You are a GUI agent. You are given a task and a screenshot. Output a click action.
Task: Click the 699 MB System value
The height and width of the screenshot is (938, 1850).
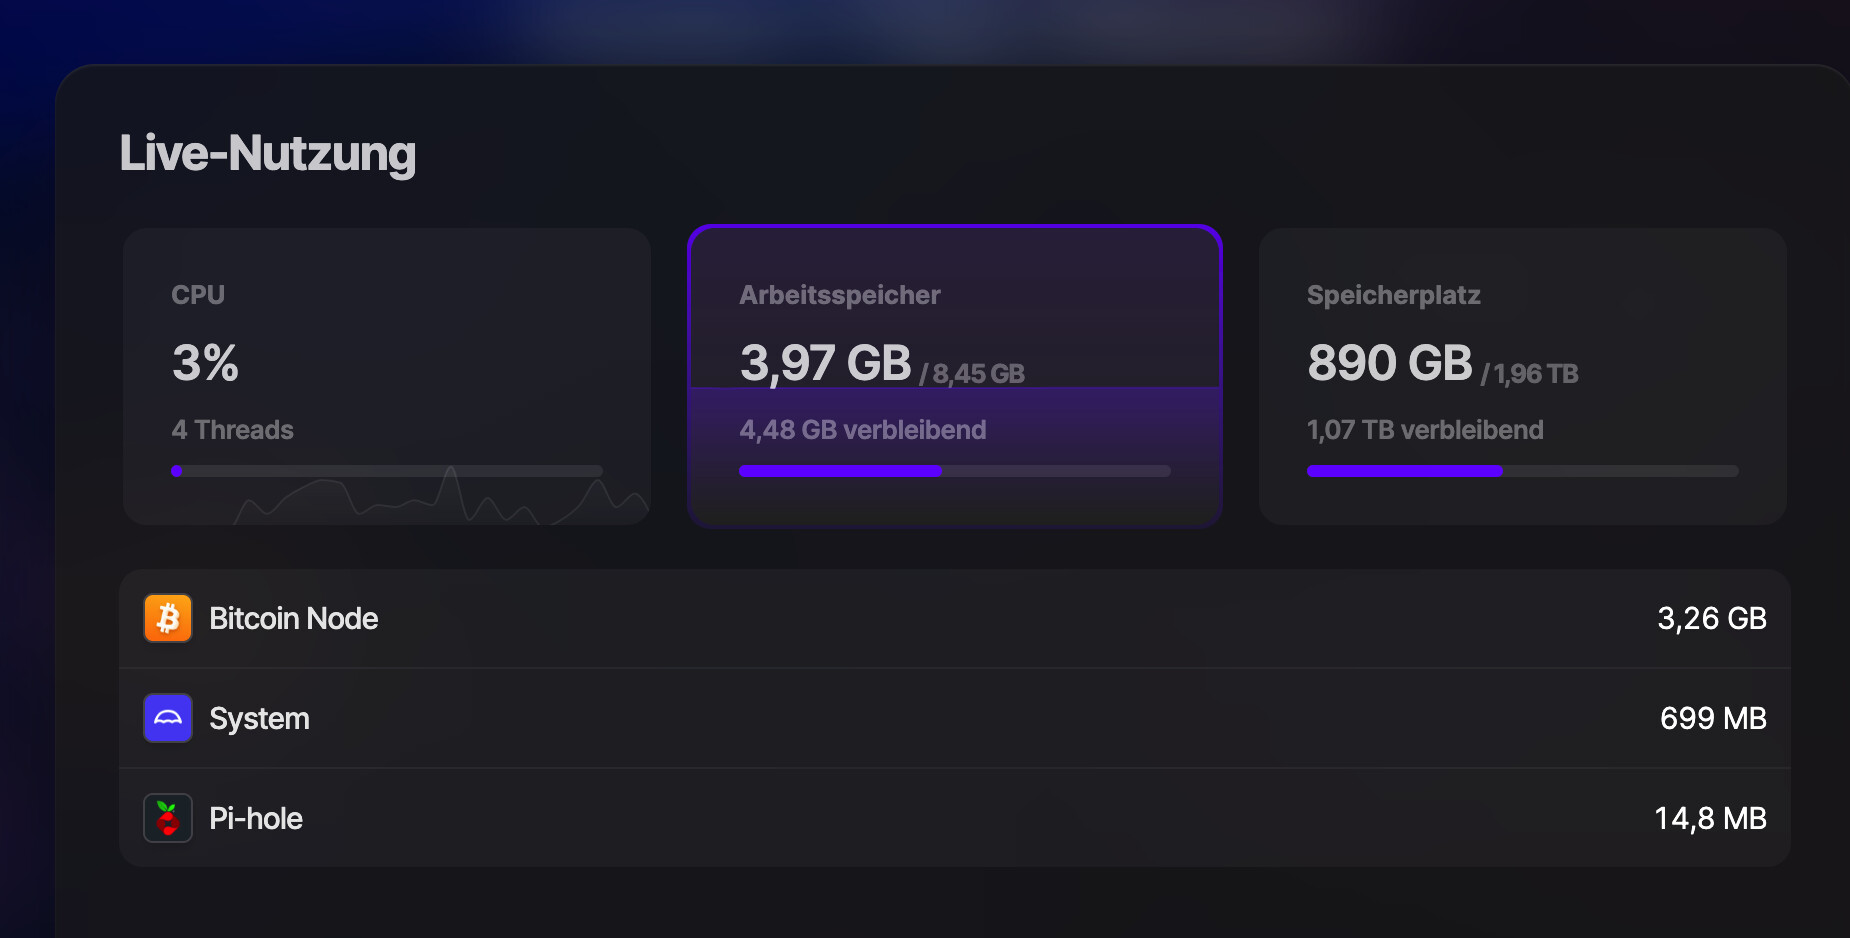tap(1712, 719)
